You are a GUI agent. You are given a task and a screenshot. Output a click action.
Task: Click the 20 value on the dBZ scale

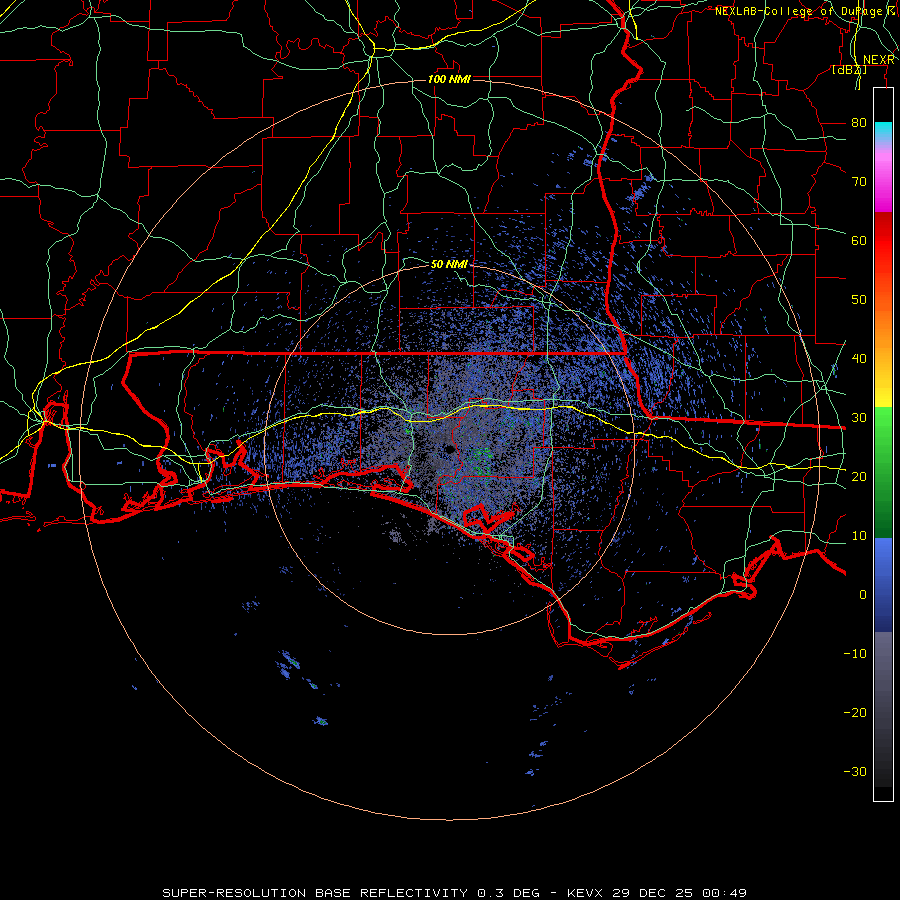coord(859,476)
